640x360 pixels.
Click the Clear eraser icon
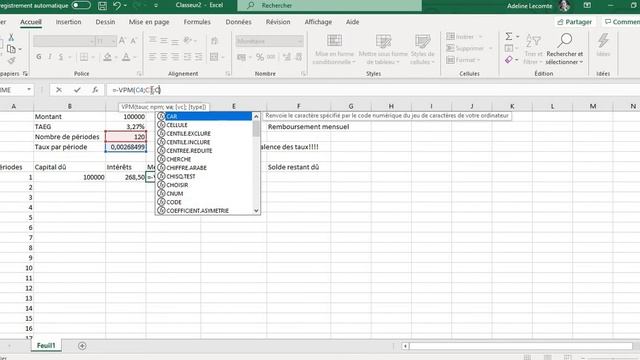click(x=509, y=60)
